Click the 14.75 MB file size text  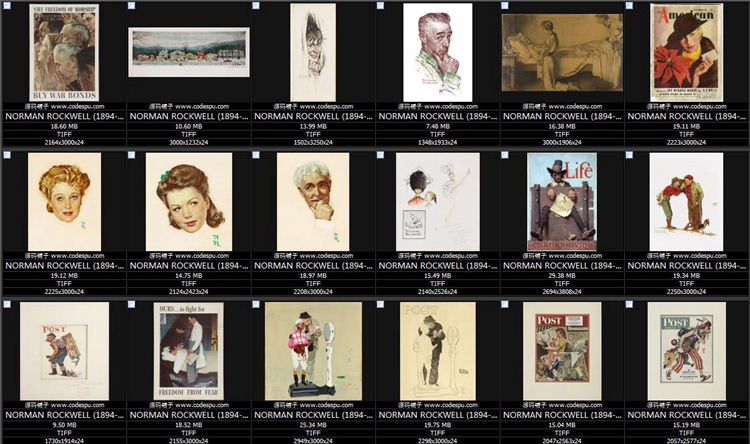[x=189, y=276]
